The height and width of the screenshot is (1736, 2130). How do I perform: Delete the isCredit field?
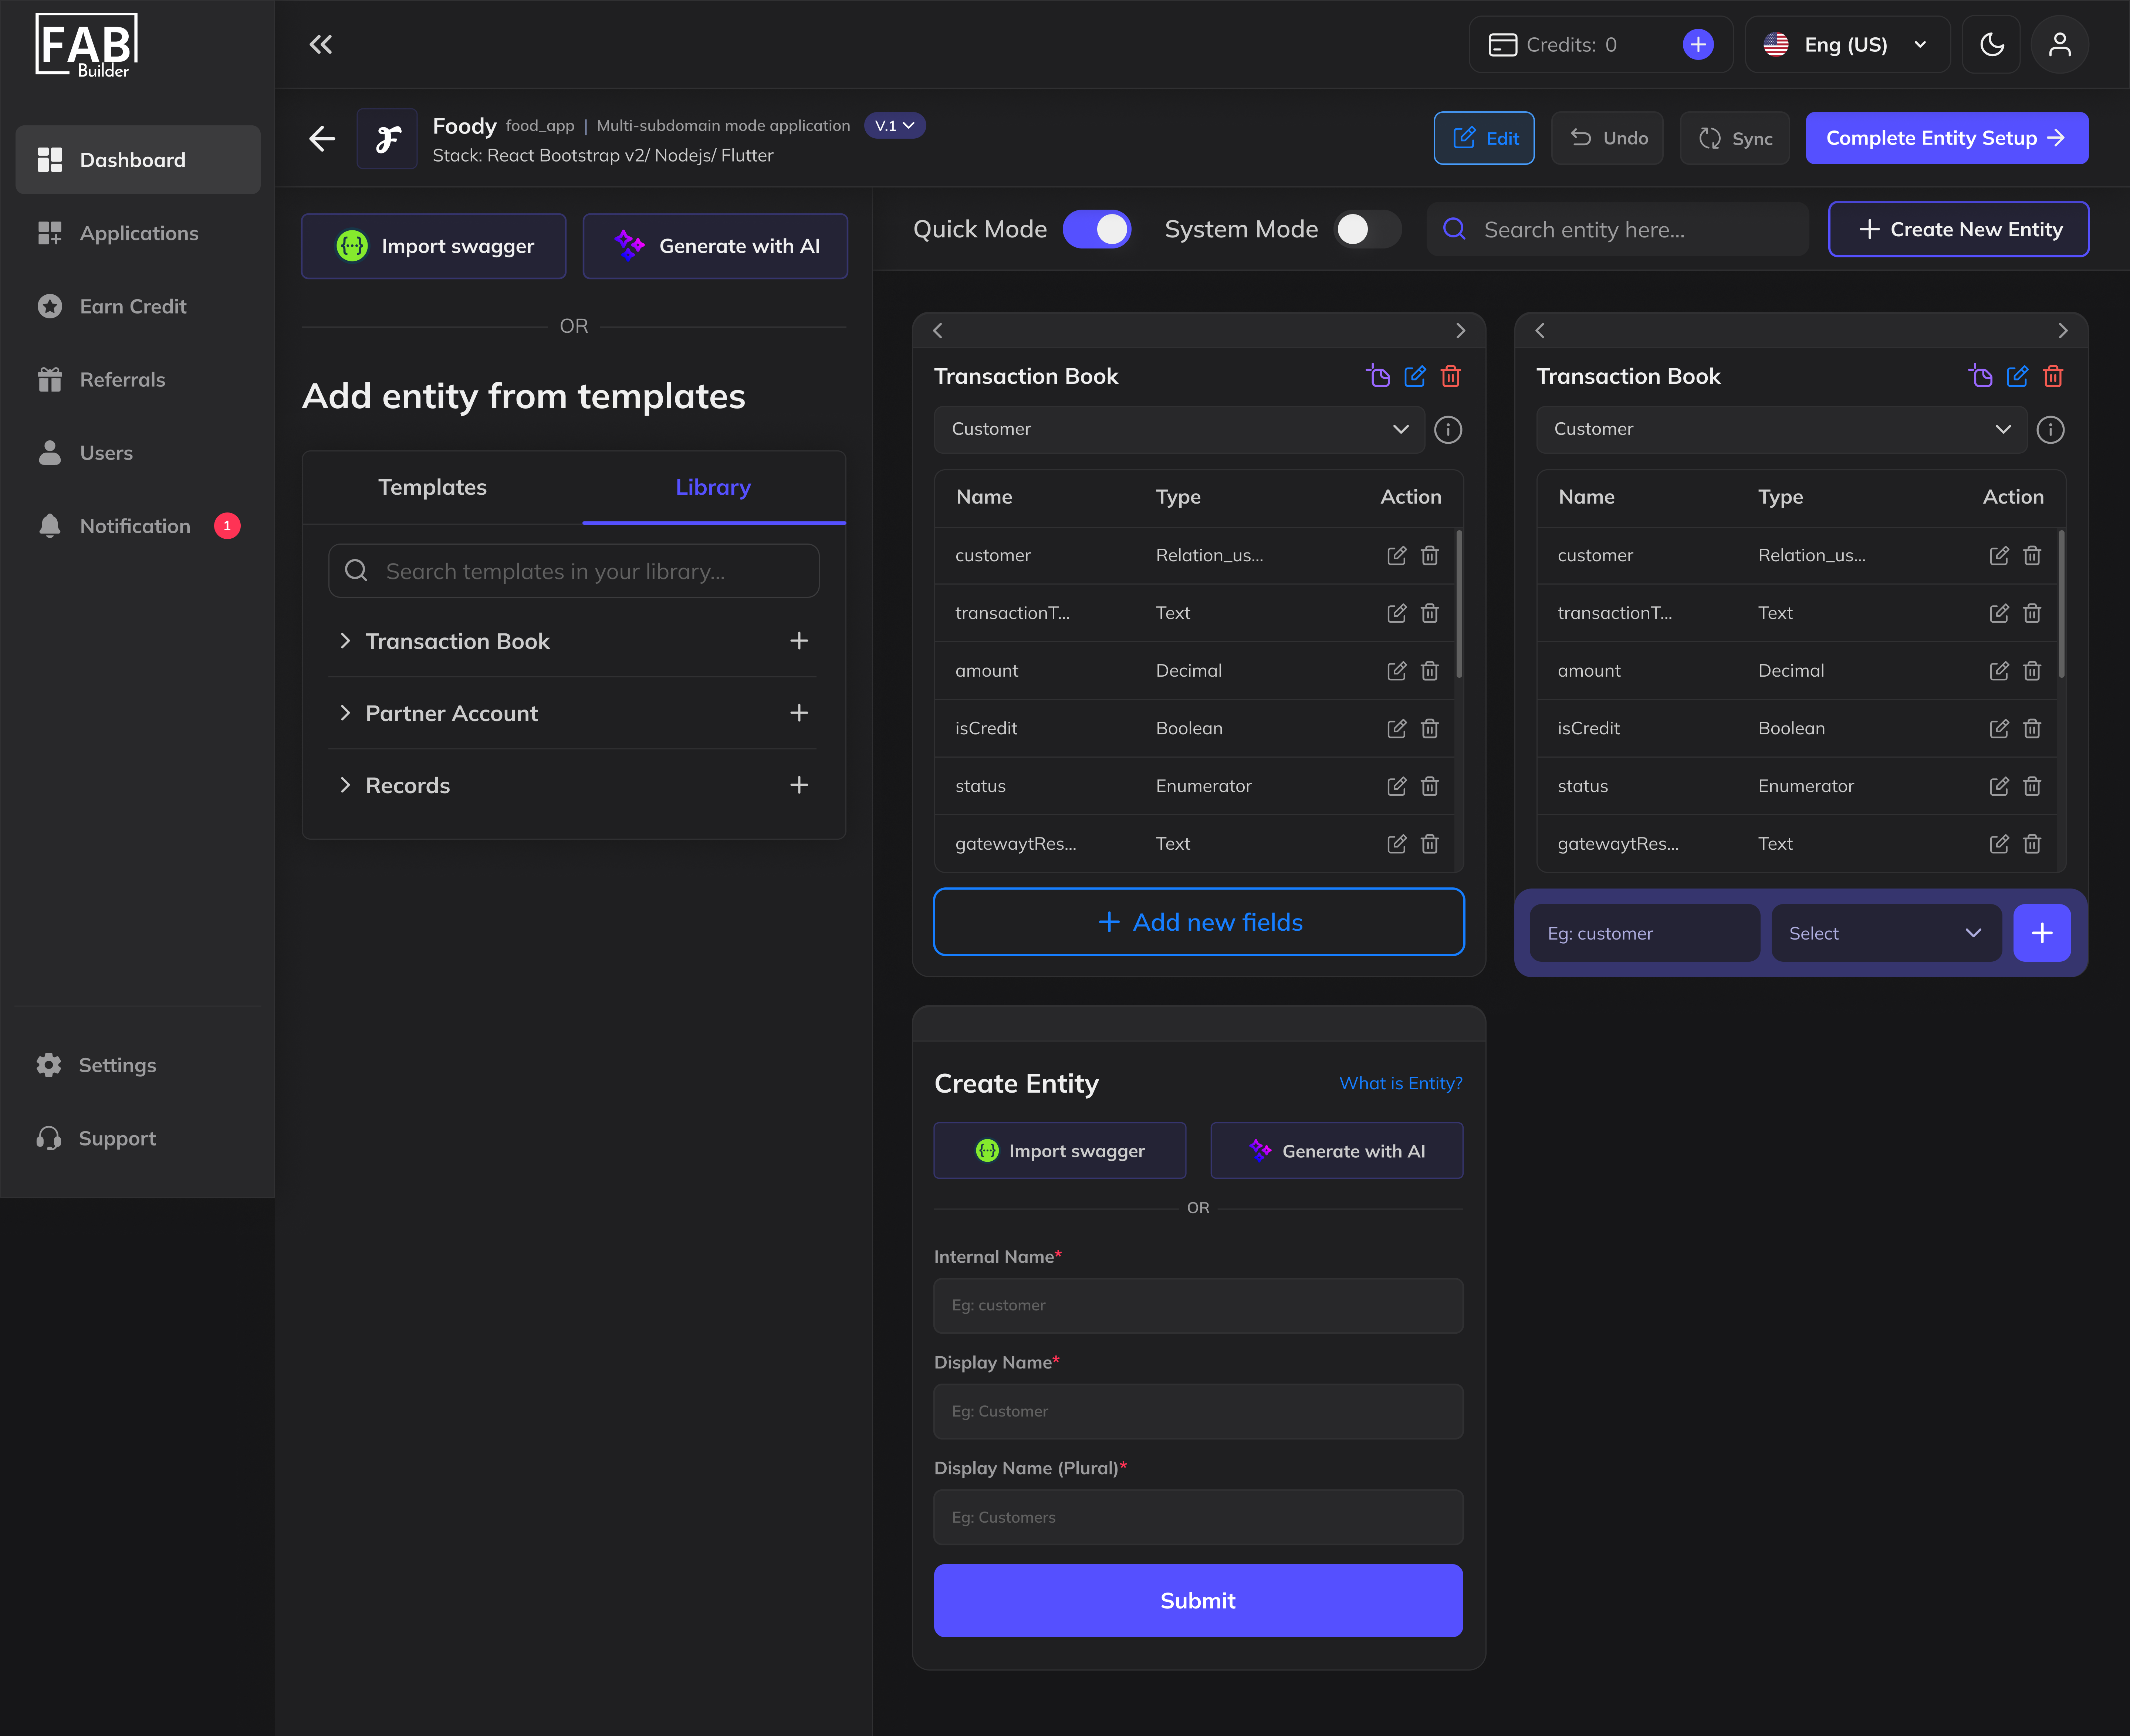1429,728
